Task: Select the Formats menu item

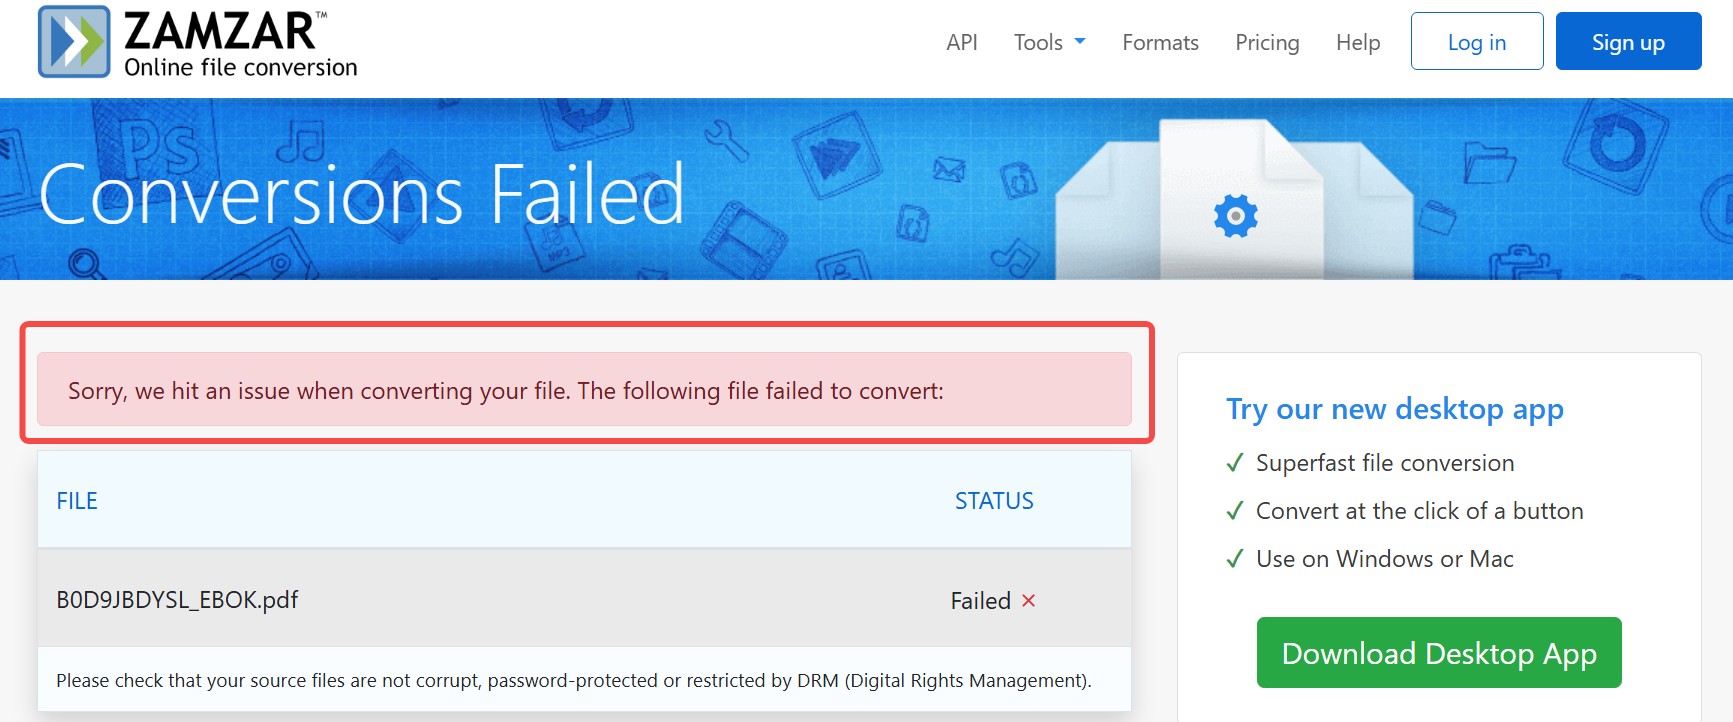Action: click(1160, 42)
